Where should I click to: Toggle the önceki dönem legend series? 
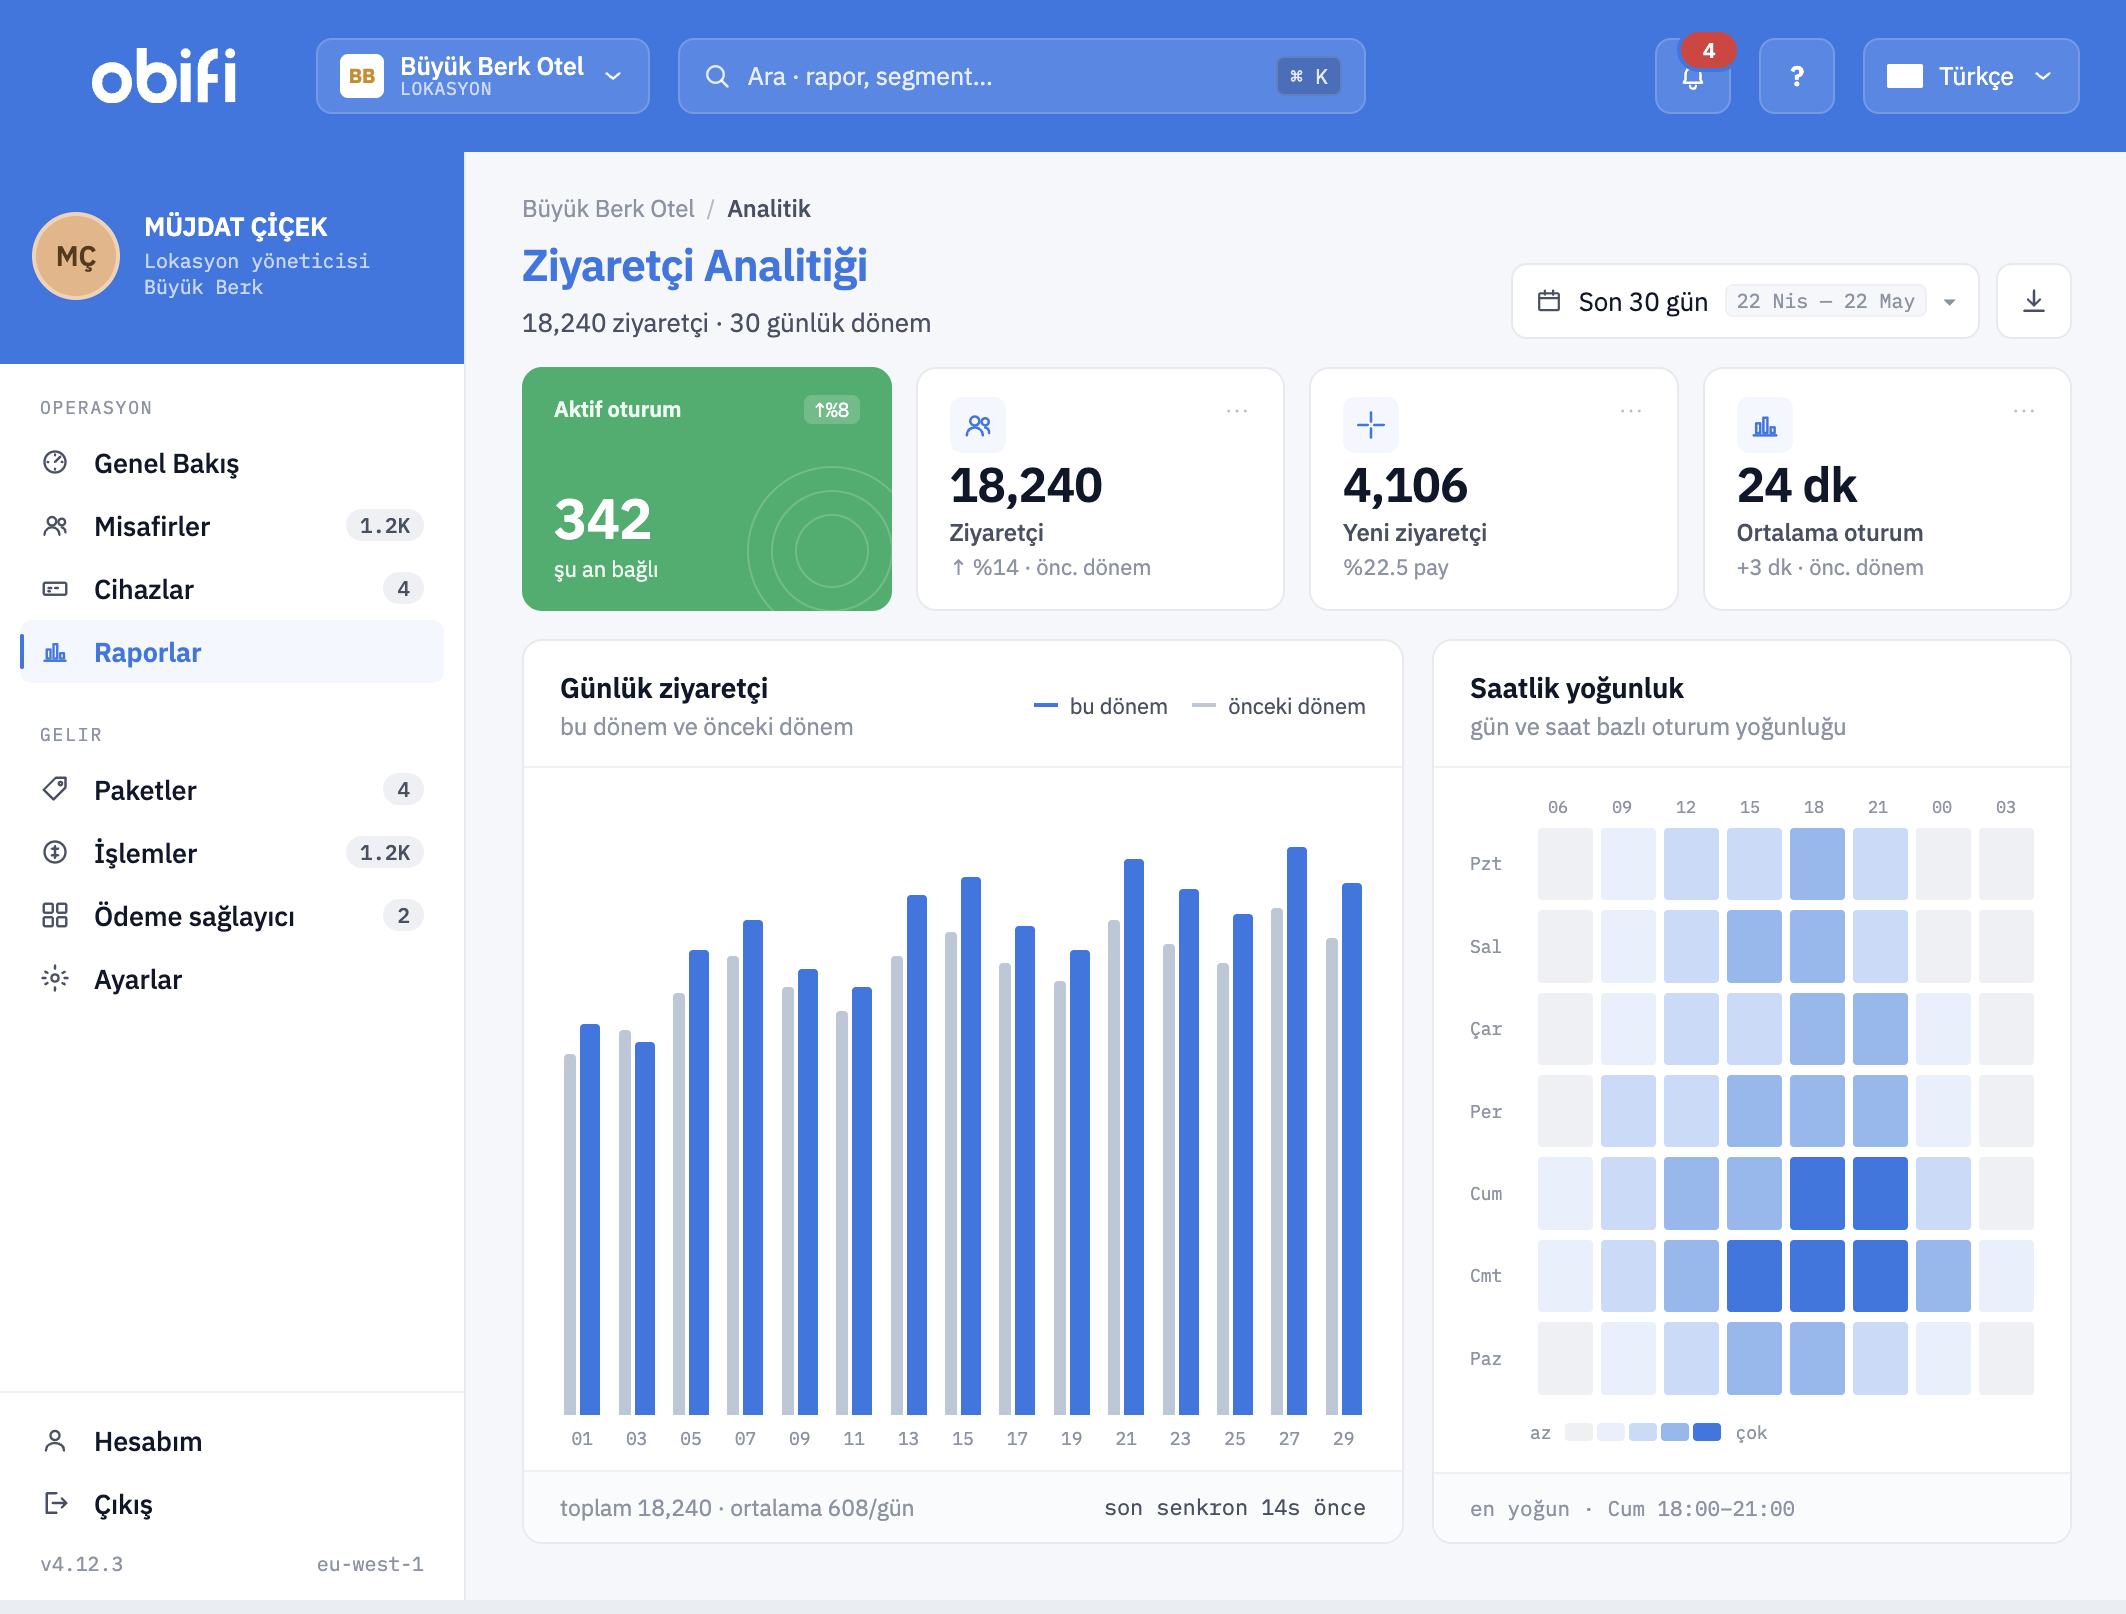[x=1278, y=706]
